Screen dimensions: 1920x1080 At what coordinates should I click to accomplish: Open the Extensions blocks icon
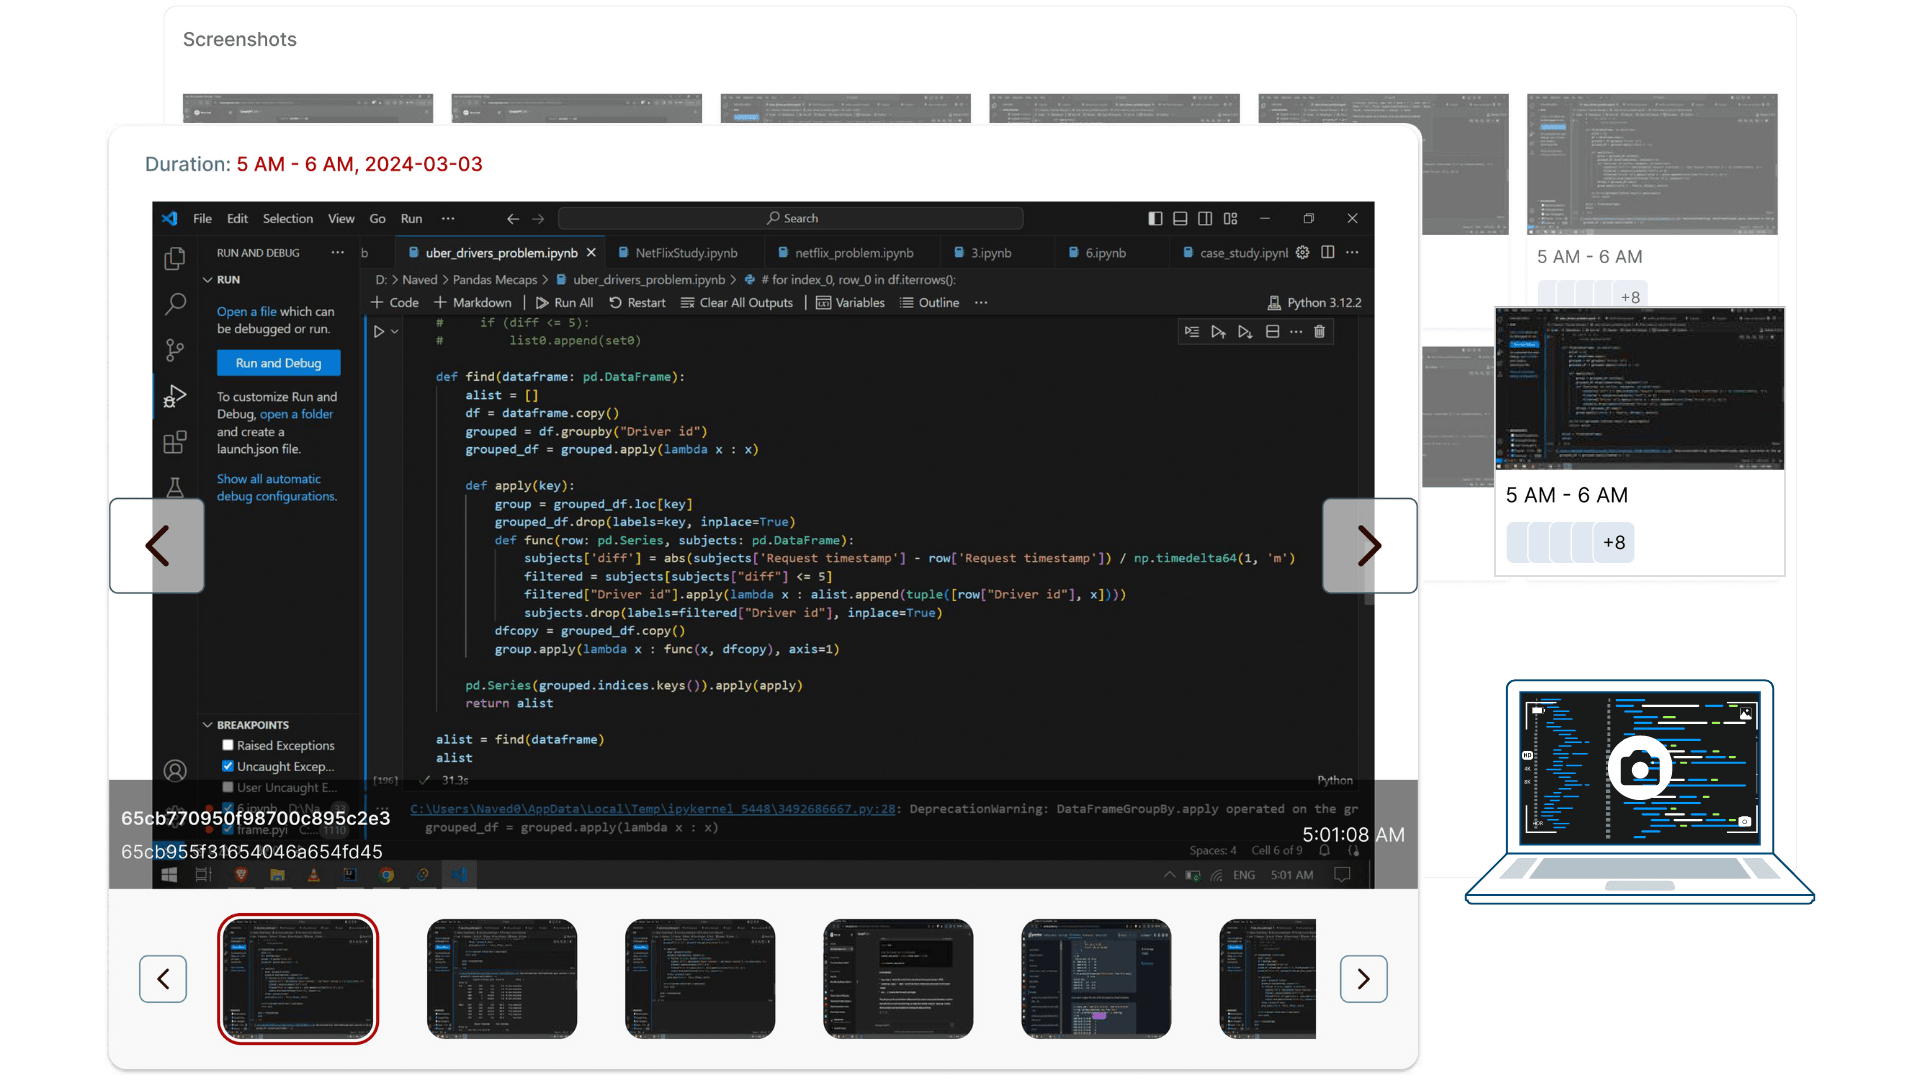click(175, 442)
